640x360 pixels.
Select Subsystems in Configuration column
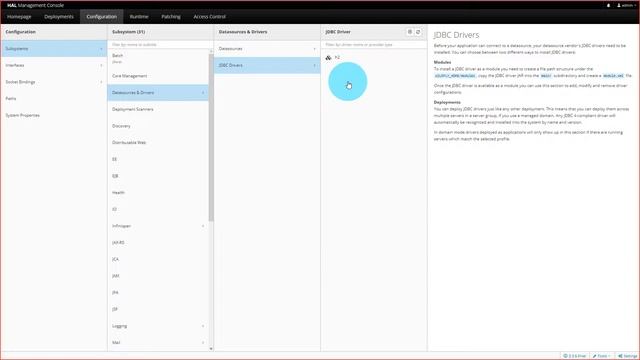(x=53, y=49)
